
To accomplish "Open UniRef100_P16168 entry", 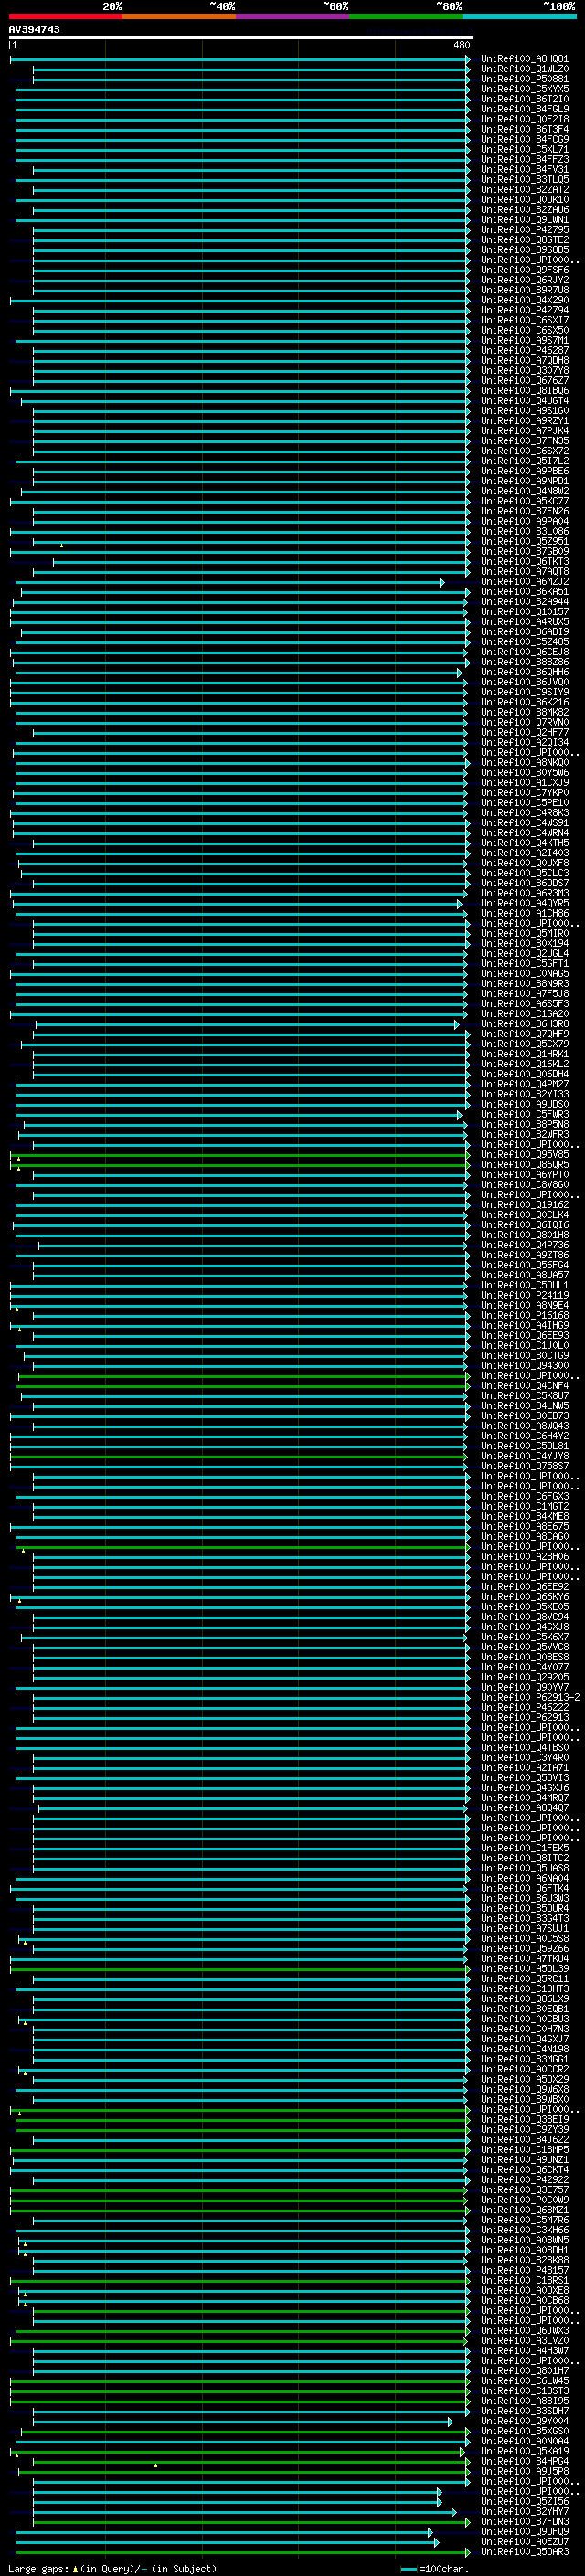I will tap(524, 1315).
